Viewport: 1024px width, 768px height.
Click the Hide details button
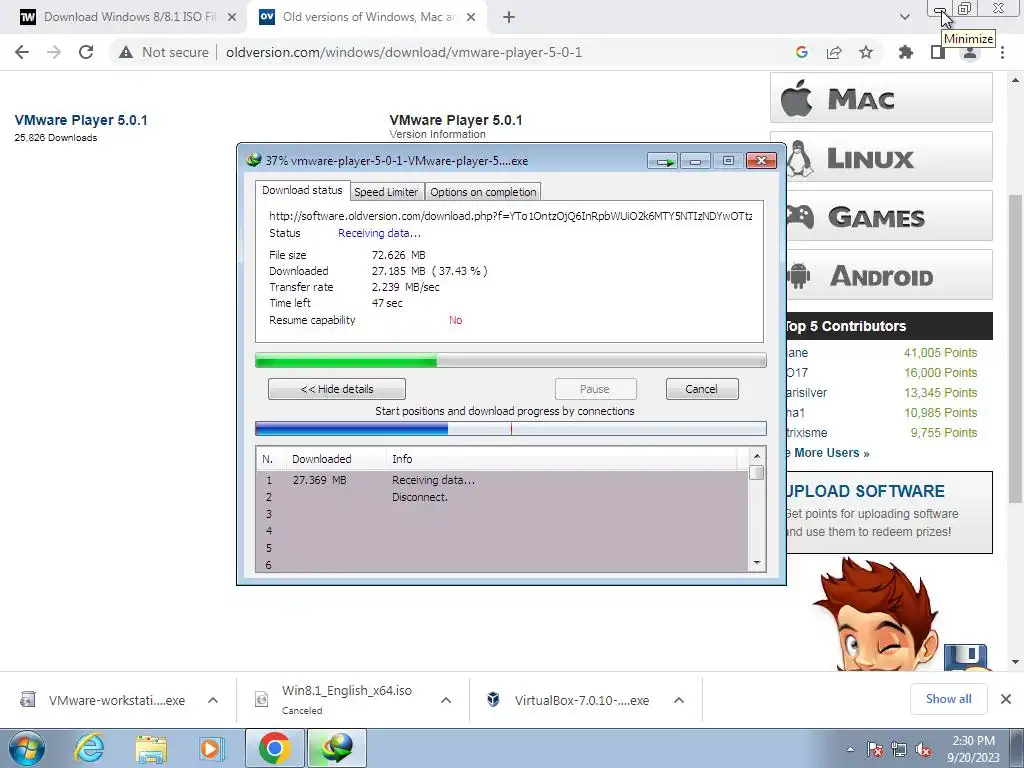pos(337,389)
